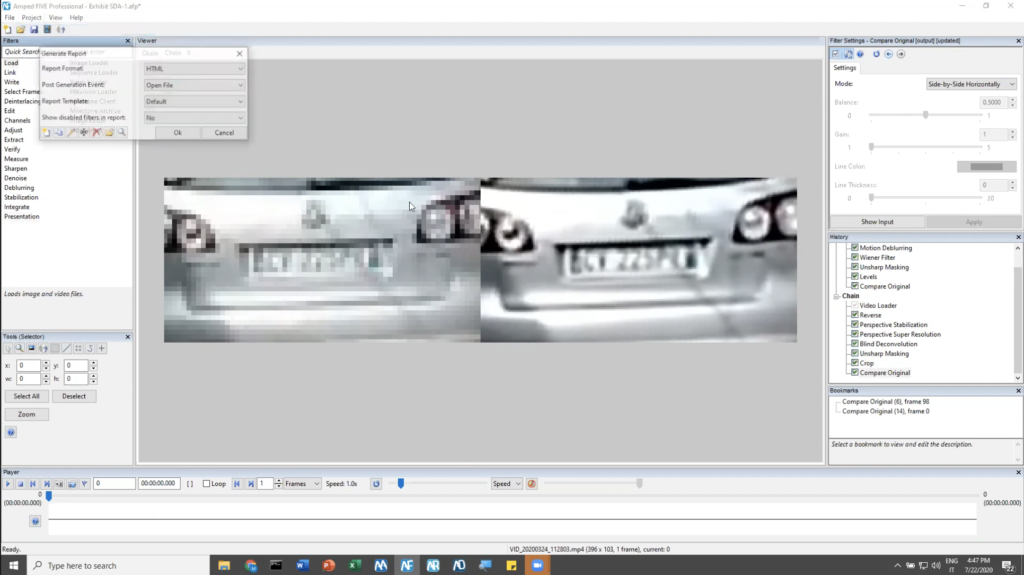Toggle the Perspective Super Resolution checkbox
1024x575 pixels.
(x=855, y=334)
